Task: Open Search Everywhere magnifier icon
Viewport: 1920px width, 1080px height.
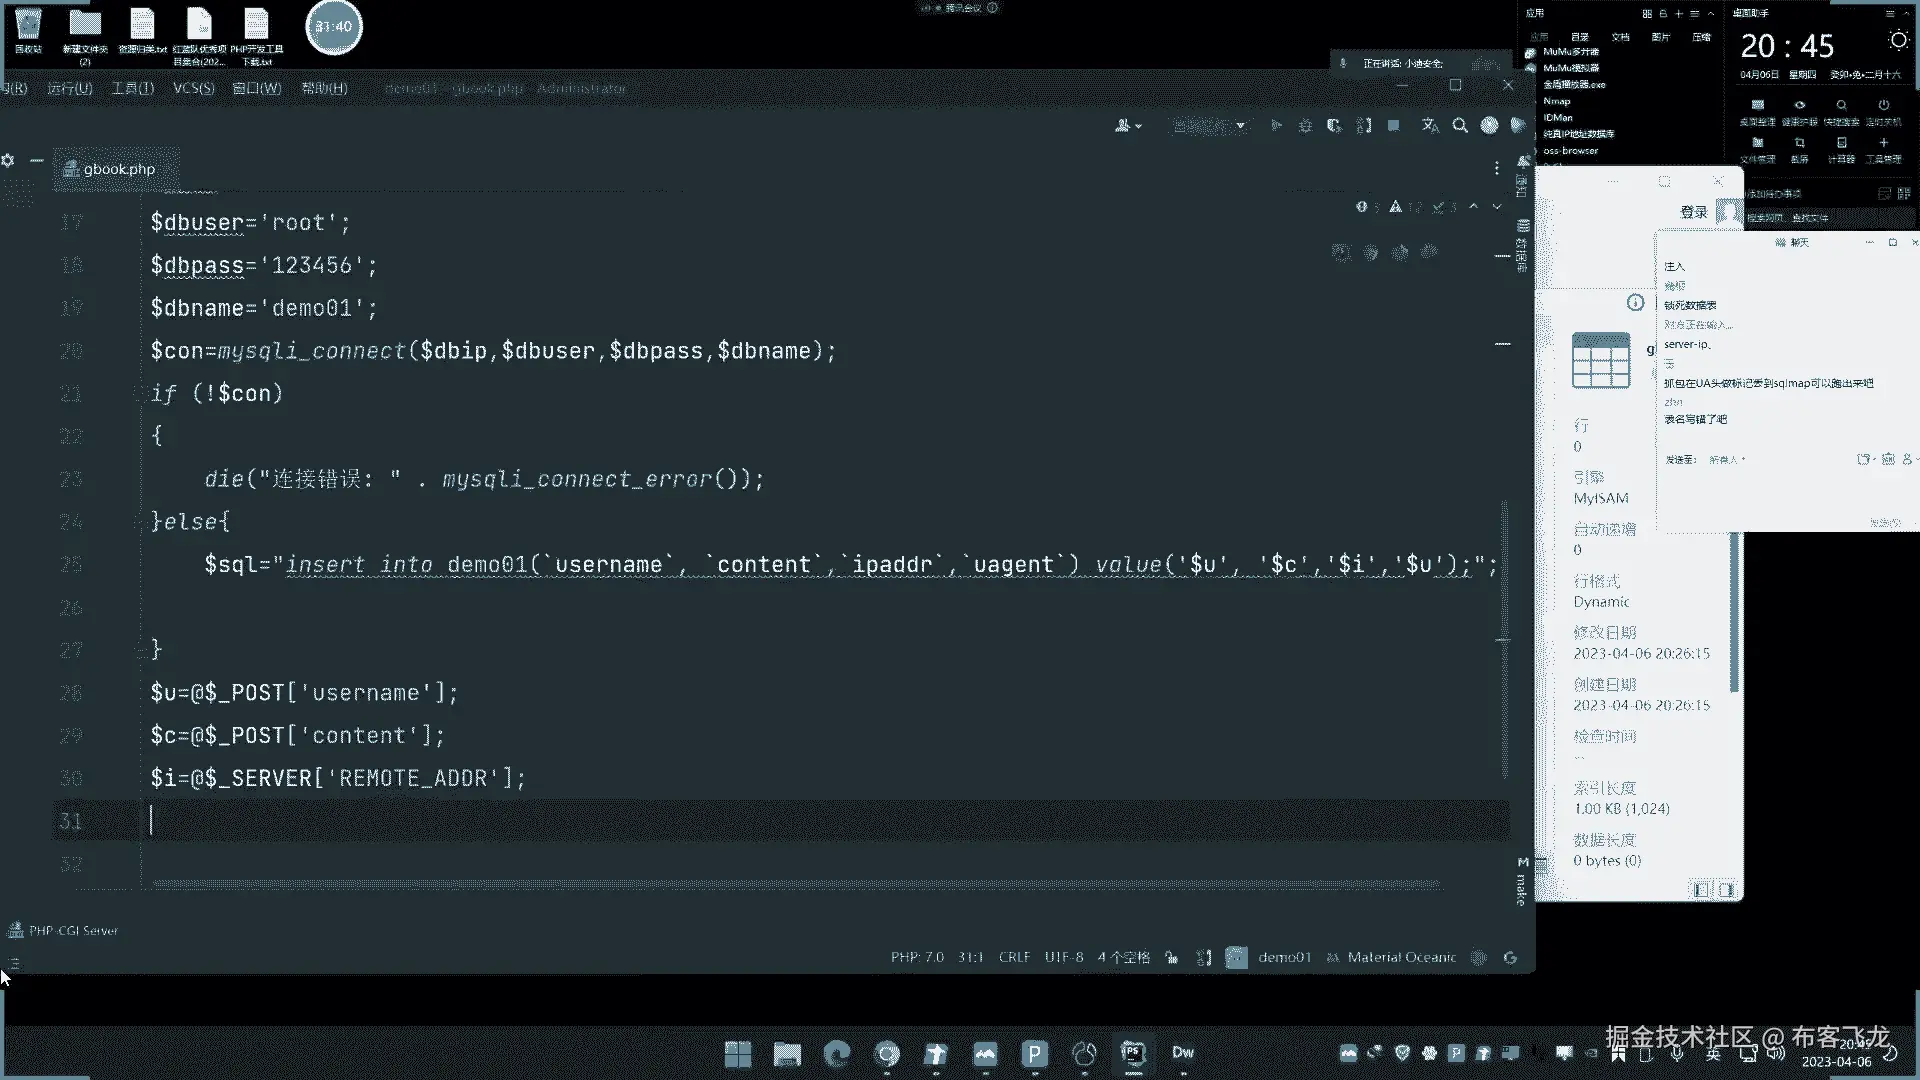Action: coord(1460,126)
